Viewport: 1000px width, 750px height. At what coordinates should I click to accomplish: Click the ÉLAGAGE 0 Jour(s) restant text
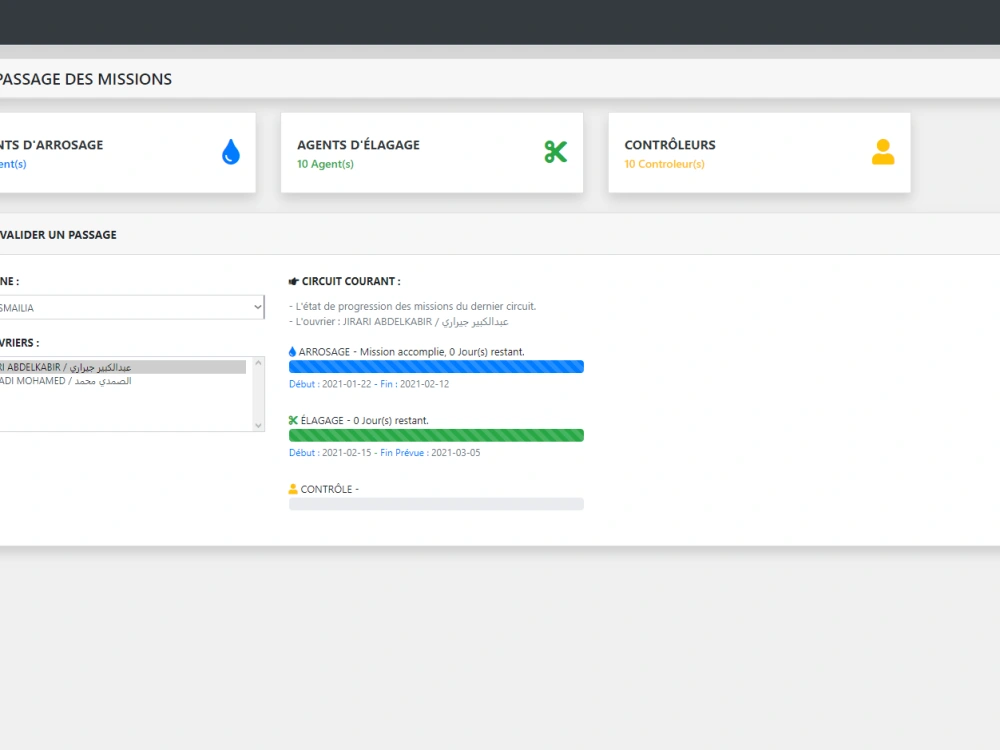[x=365, y=420]
